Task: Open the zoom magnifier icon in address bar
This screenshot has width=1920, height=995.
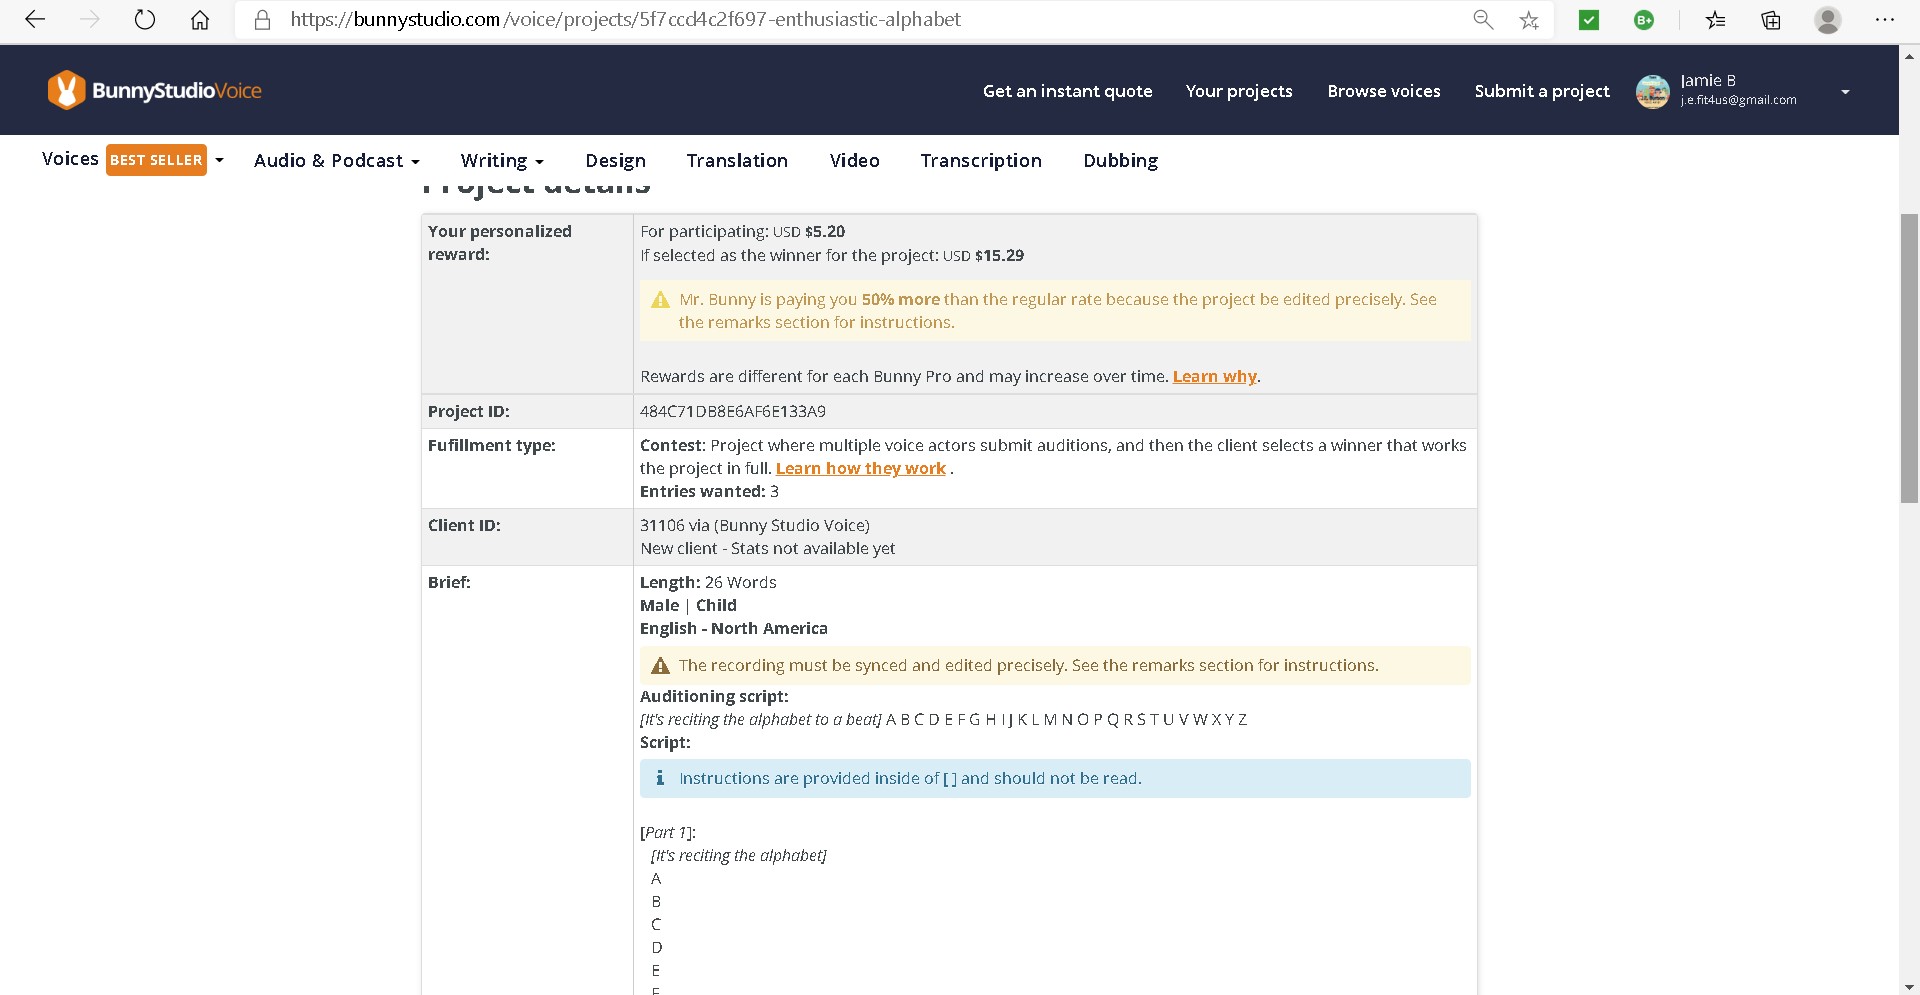Action: [1483, 20]
